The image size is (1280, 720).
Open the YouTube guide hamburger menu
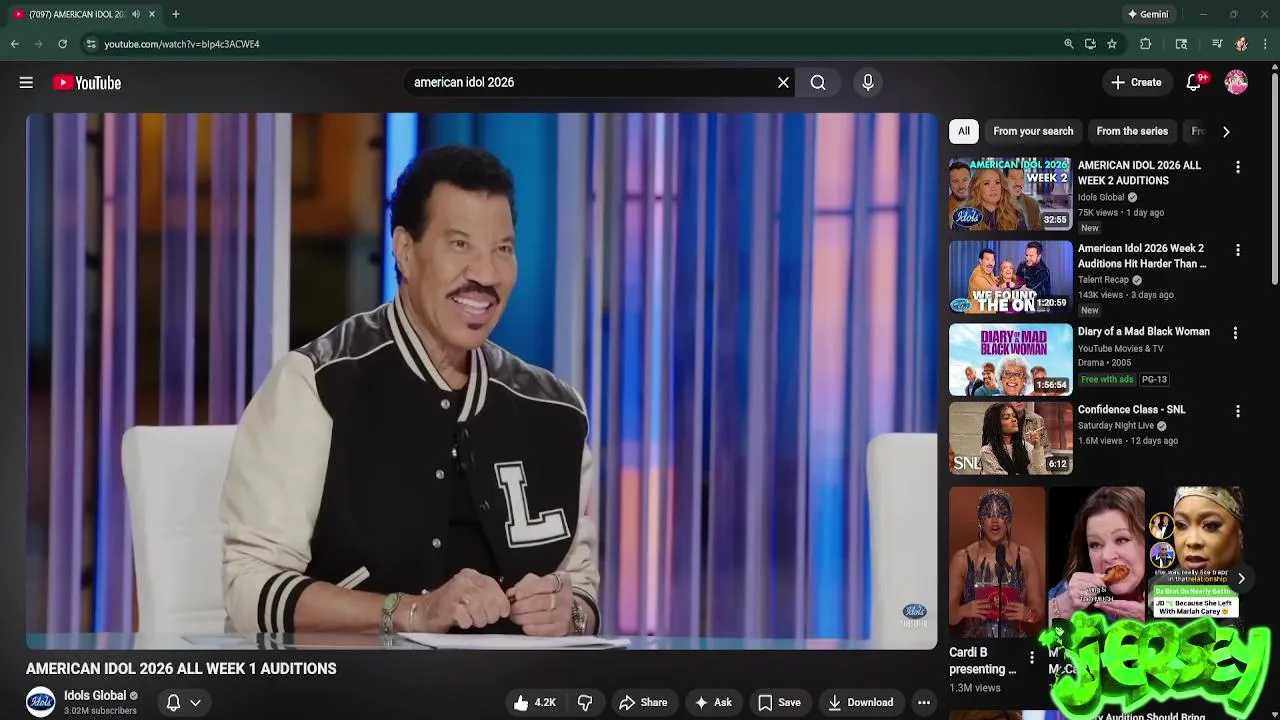pyautogui.click(x=26, y=83)
